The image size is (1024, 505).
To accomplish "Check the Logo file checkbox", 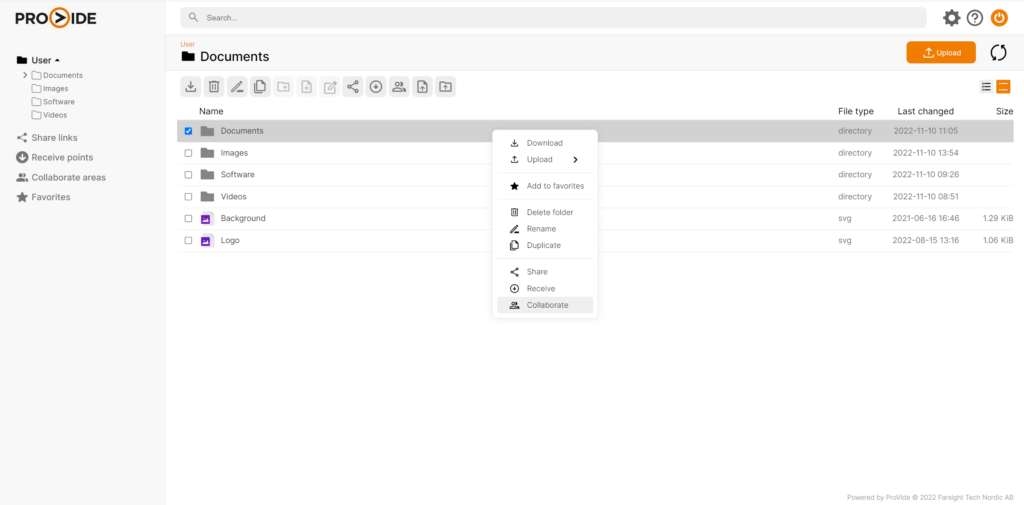I will click(188, 240).
